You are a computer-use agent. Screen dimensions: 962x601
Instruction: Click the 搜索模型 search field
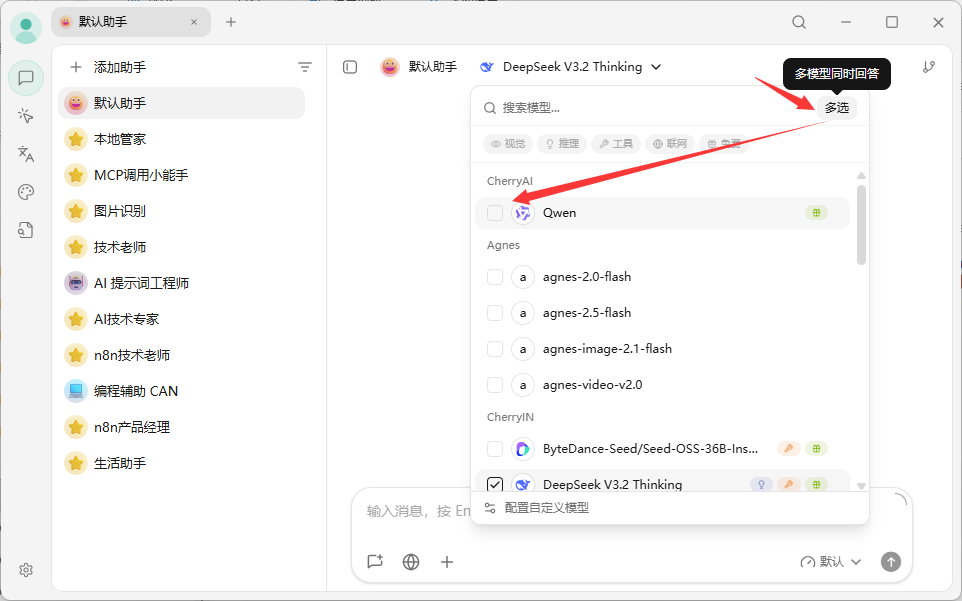[x=649, y=108]
